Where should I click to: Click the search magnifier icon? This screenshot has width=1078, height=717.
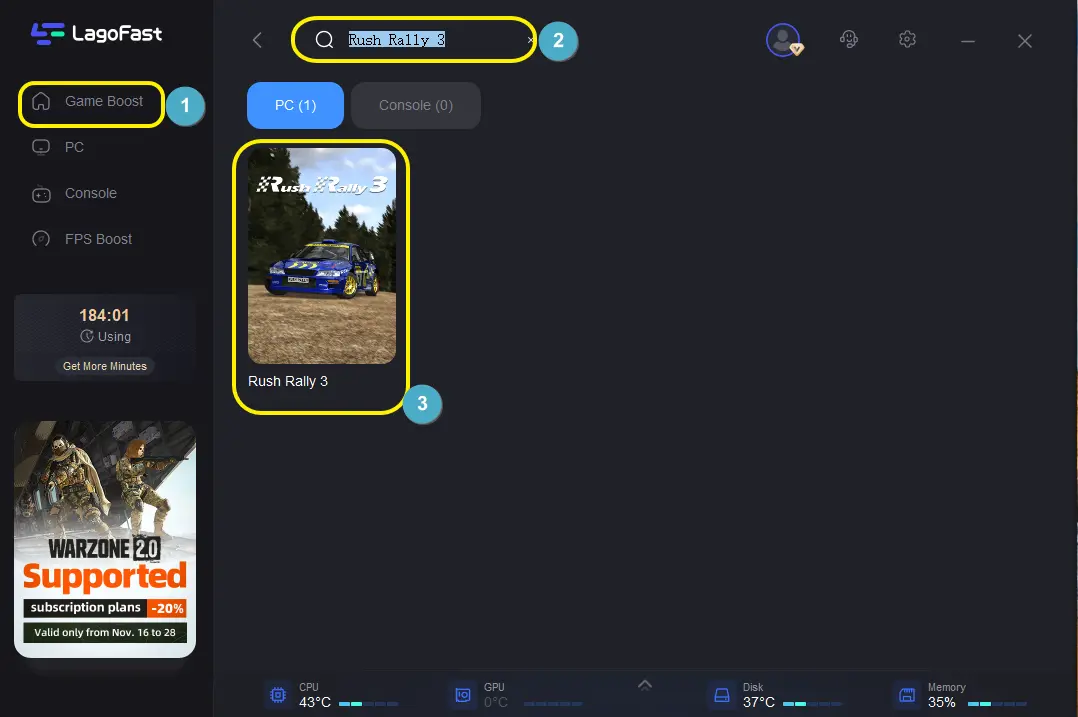coord(324,40)
